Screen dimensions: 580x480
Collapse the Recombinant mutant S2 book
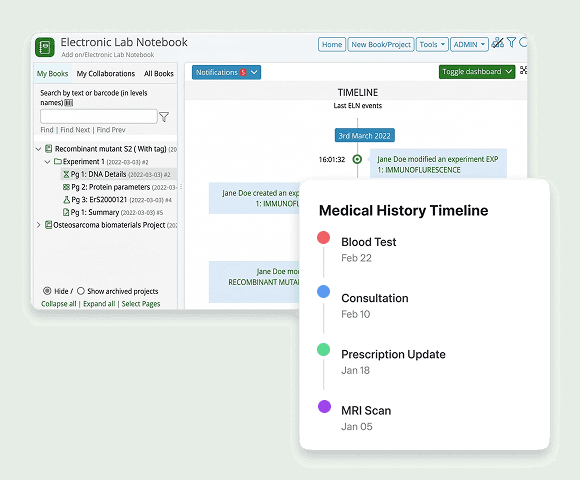38,149
